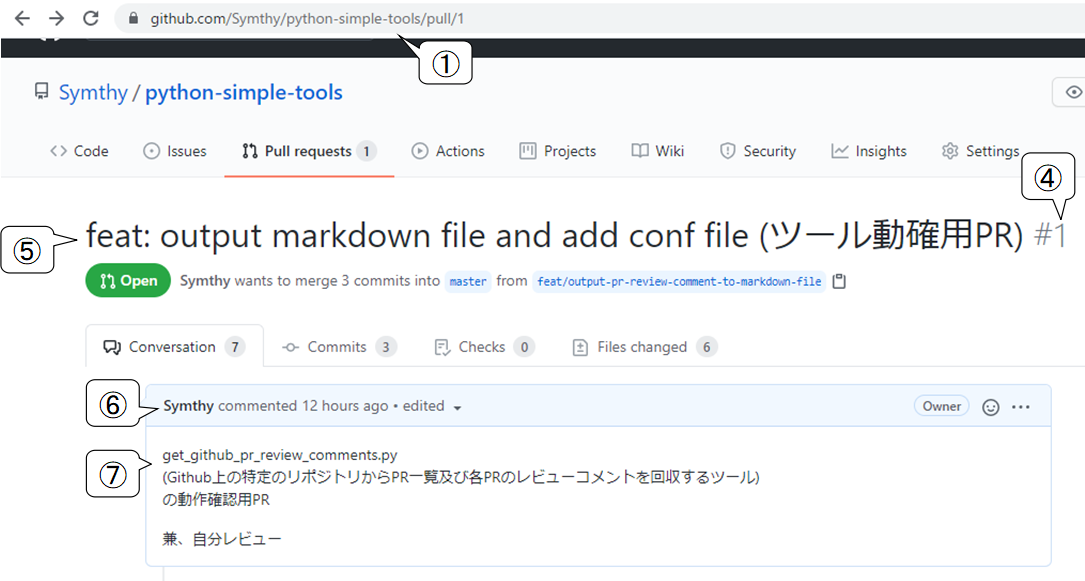Switch to the Commits tab
Viewport: 1085px width, 581px height.
click(x=339, y=347)
